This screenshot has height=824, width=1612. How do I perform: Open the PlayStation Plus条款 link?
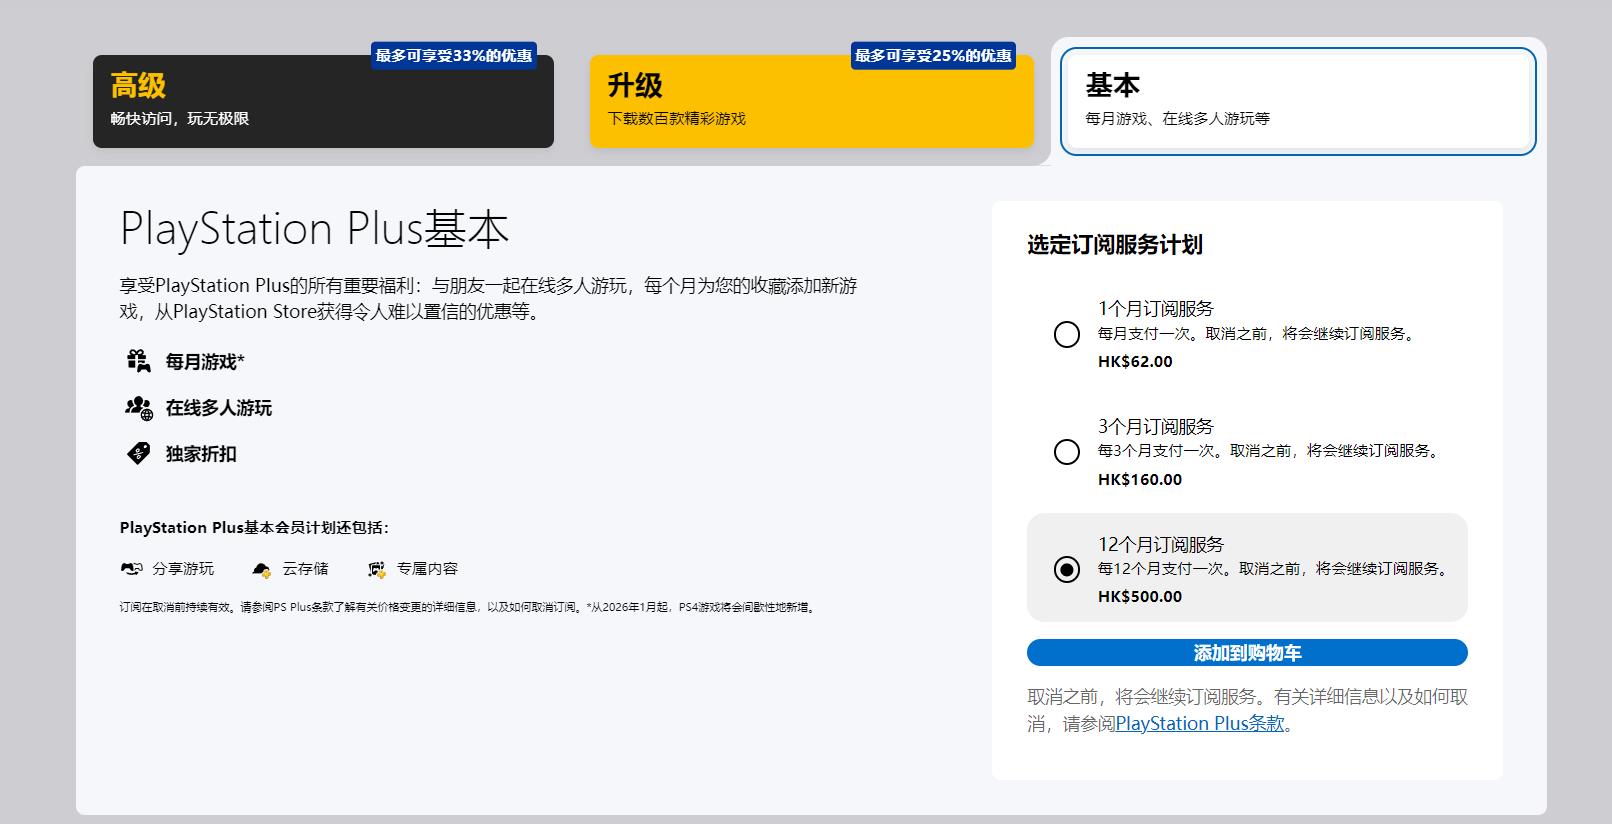pos(1199,723)
